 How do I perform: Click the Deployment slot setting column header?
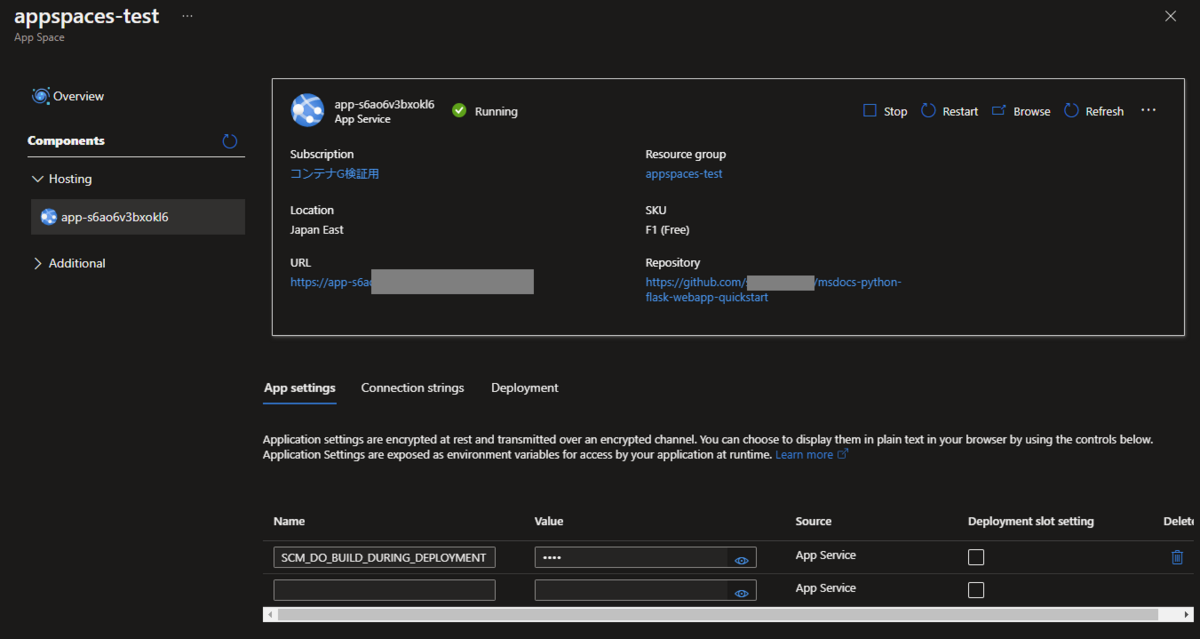tap(1031, 521)
